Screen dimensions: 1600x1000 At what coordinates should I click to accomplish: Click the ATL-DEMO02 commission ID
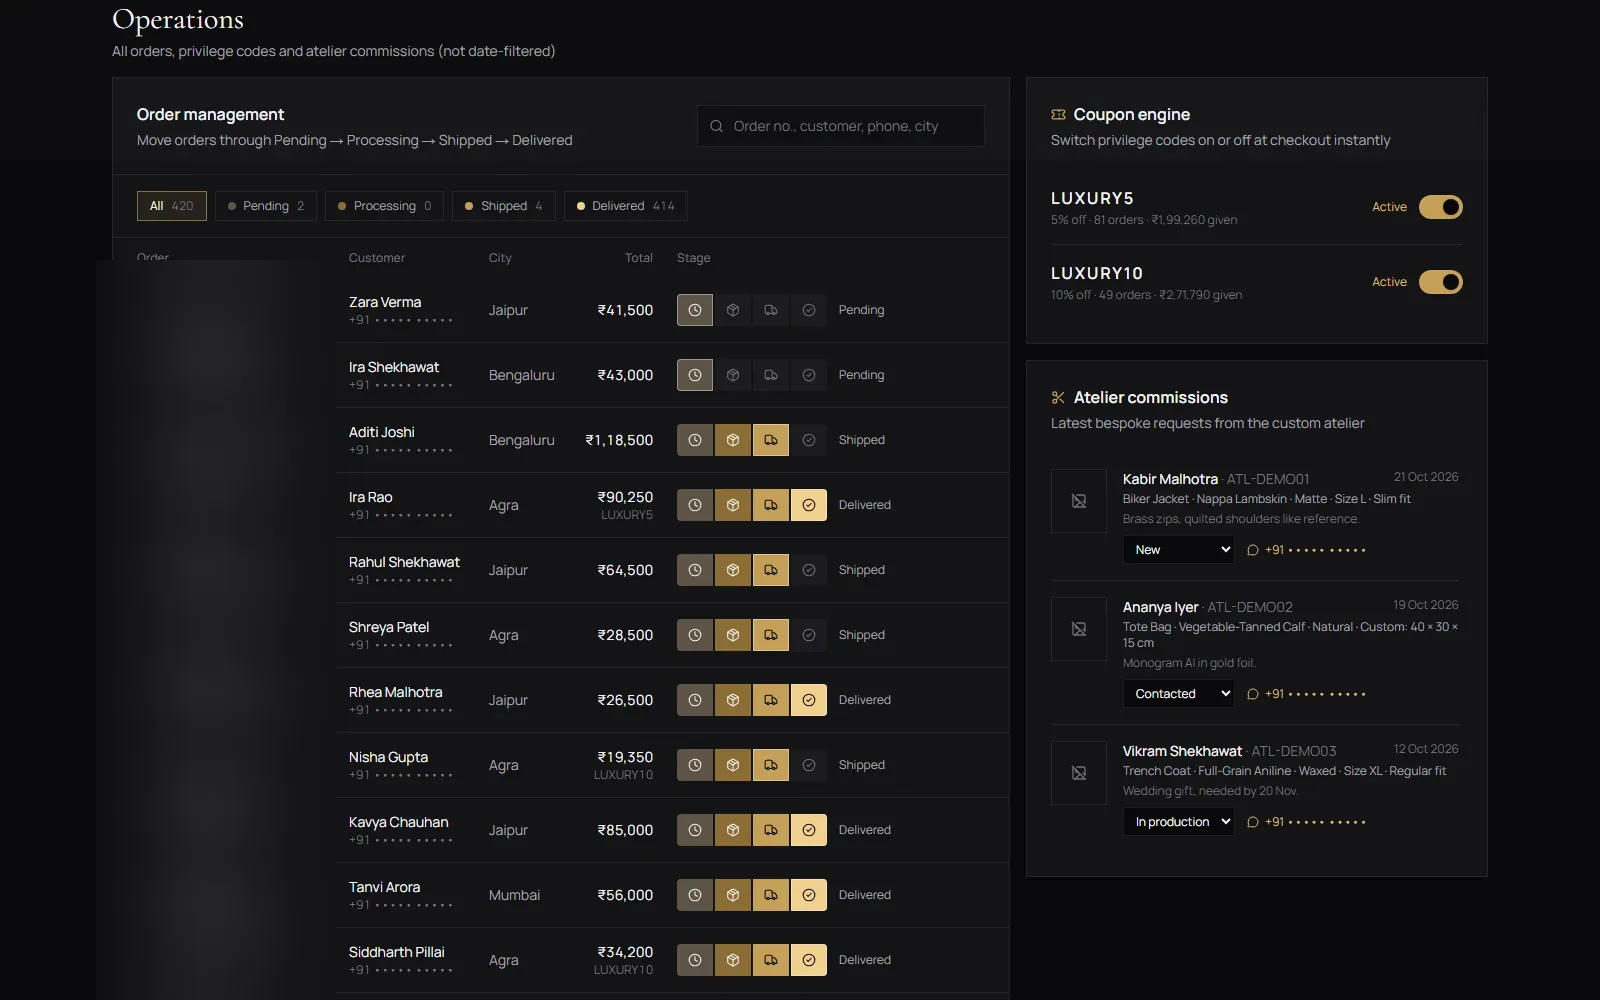point(1250,607)
